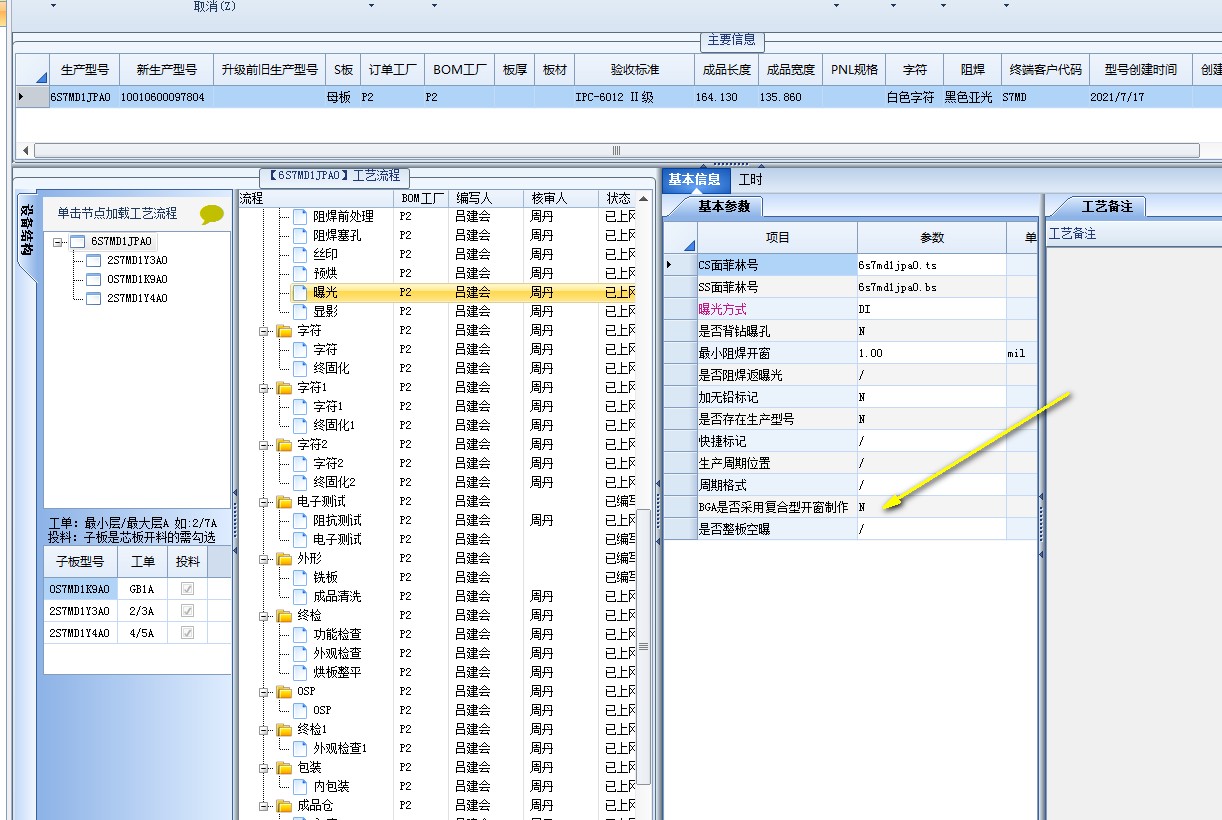Click the 最小阻焊开窗 value 1.00 field
The image size is (1222, 820).
931,353
